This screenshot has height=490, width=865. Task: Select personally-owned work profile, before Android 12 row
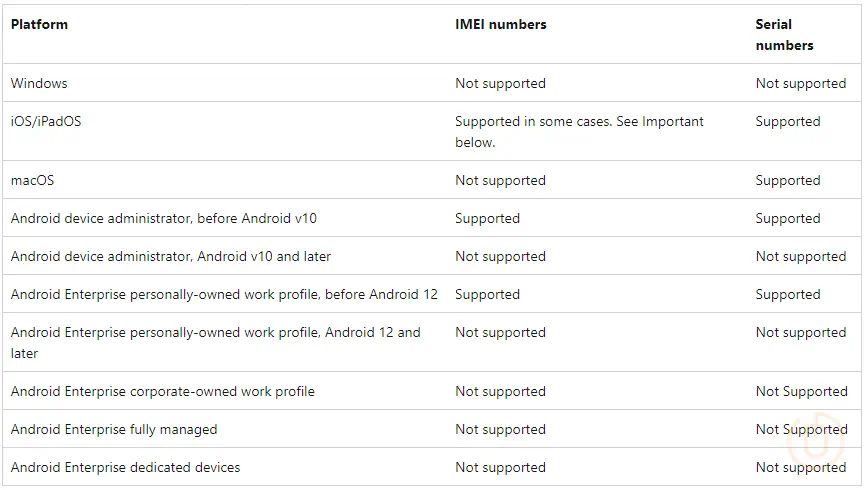click(224, 294)
